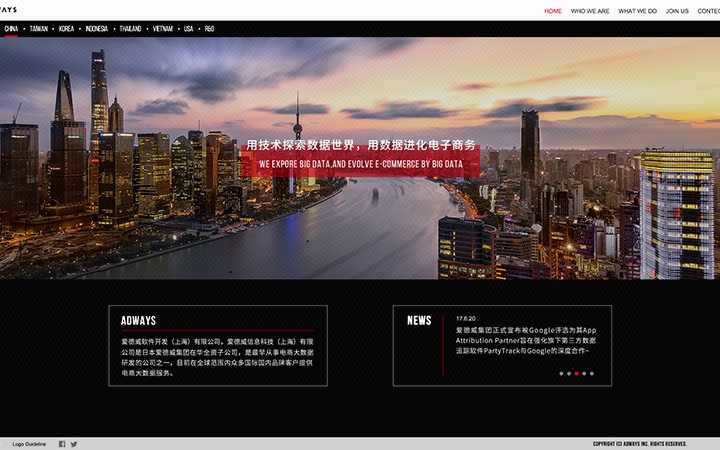Switch to the VIETNAM region
This screenshot has height=450, width=720.
pos(163,28)
